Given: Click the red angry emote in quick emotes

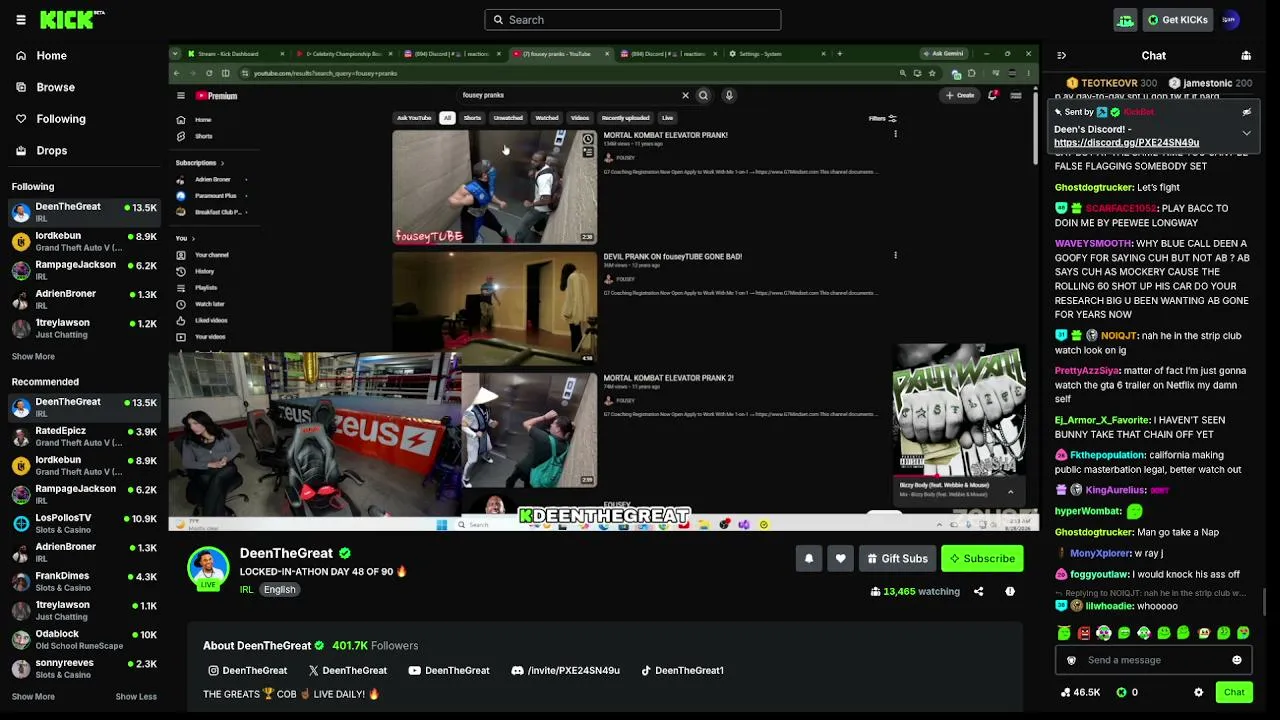Looking at the screenshot, I should 1084,633.
